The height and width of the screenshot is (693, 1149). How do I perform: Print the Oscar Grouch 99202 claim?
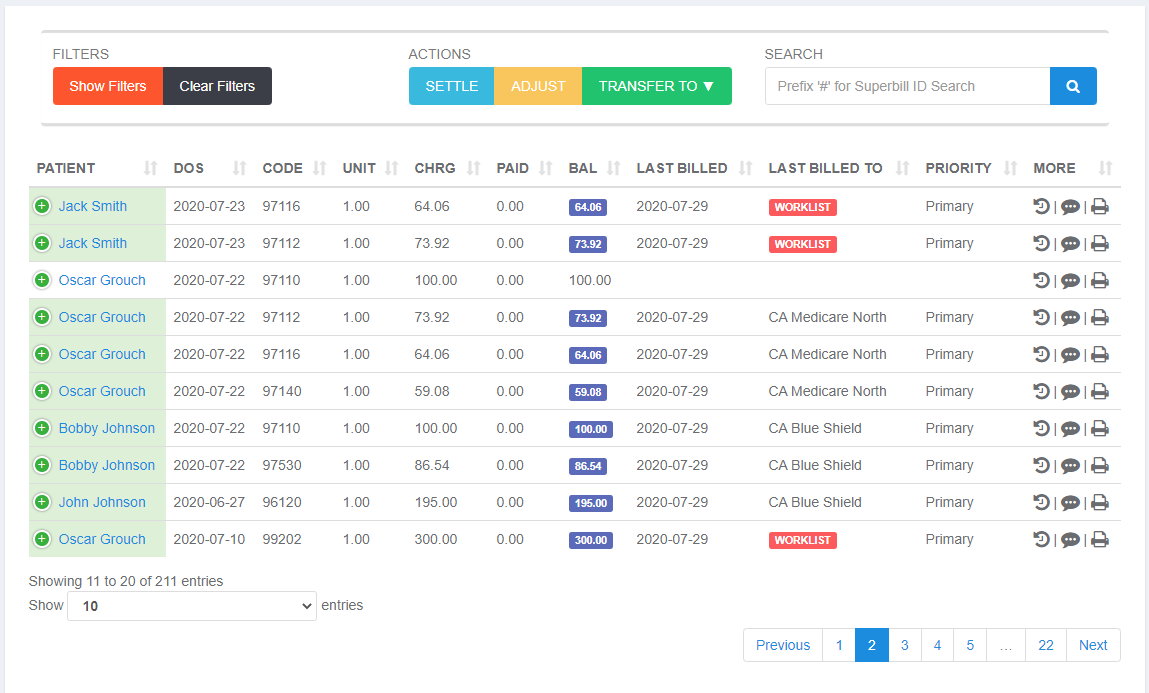pyautogui.click(x=1100, y=540)
